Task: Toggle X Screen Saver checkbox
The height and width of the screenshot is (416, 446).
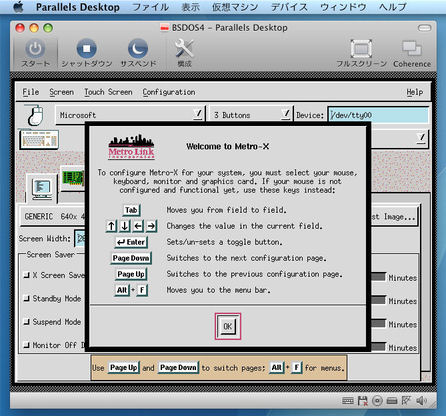Action: point(27,275)
